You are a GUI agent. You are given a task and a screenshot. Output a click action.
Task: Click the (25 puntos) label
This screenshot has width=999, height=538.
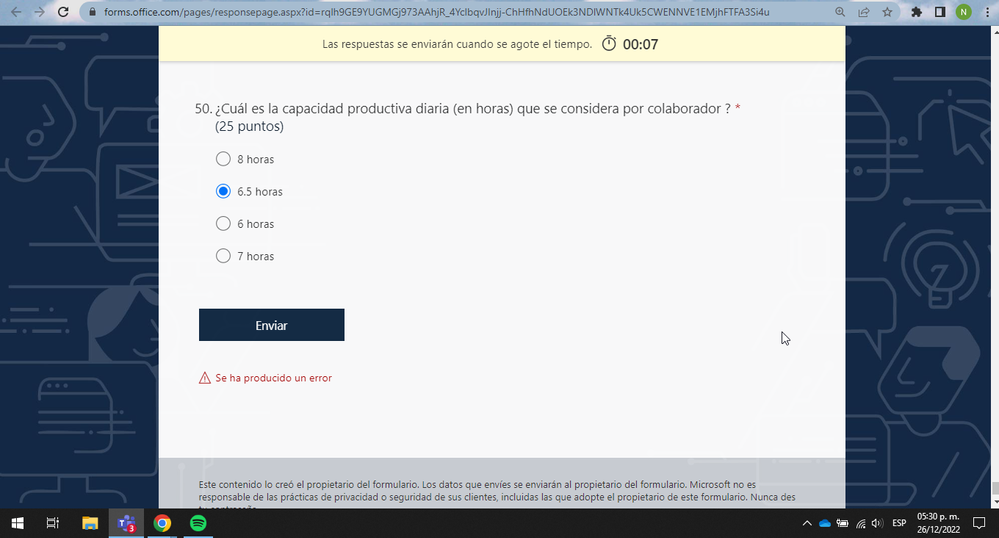tap(249, 126)
